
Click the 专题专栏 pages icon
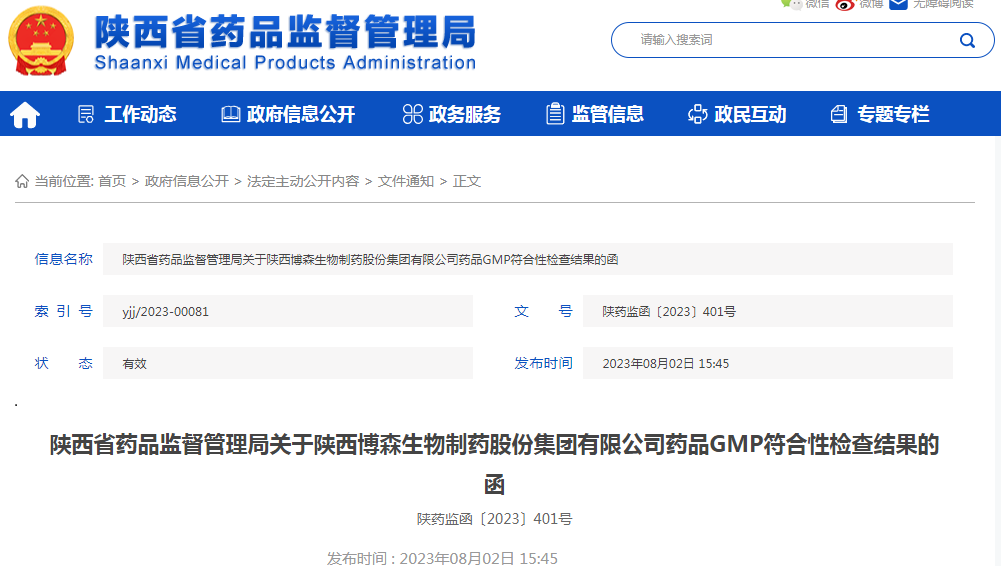(839, 114)
